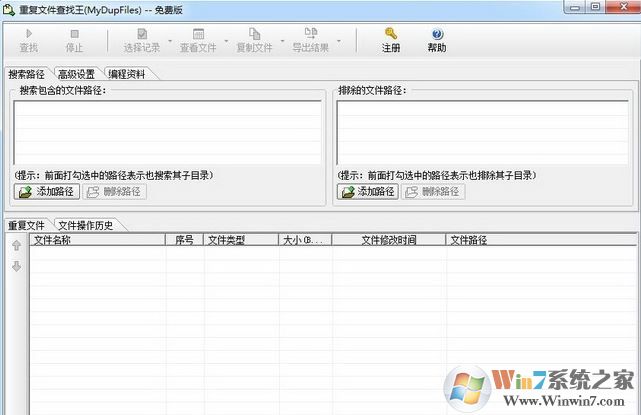Screen dimensions: 641x415
Task: Switch to the 重复文件 tab
Action: tap(27, 225)
